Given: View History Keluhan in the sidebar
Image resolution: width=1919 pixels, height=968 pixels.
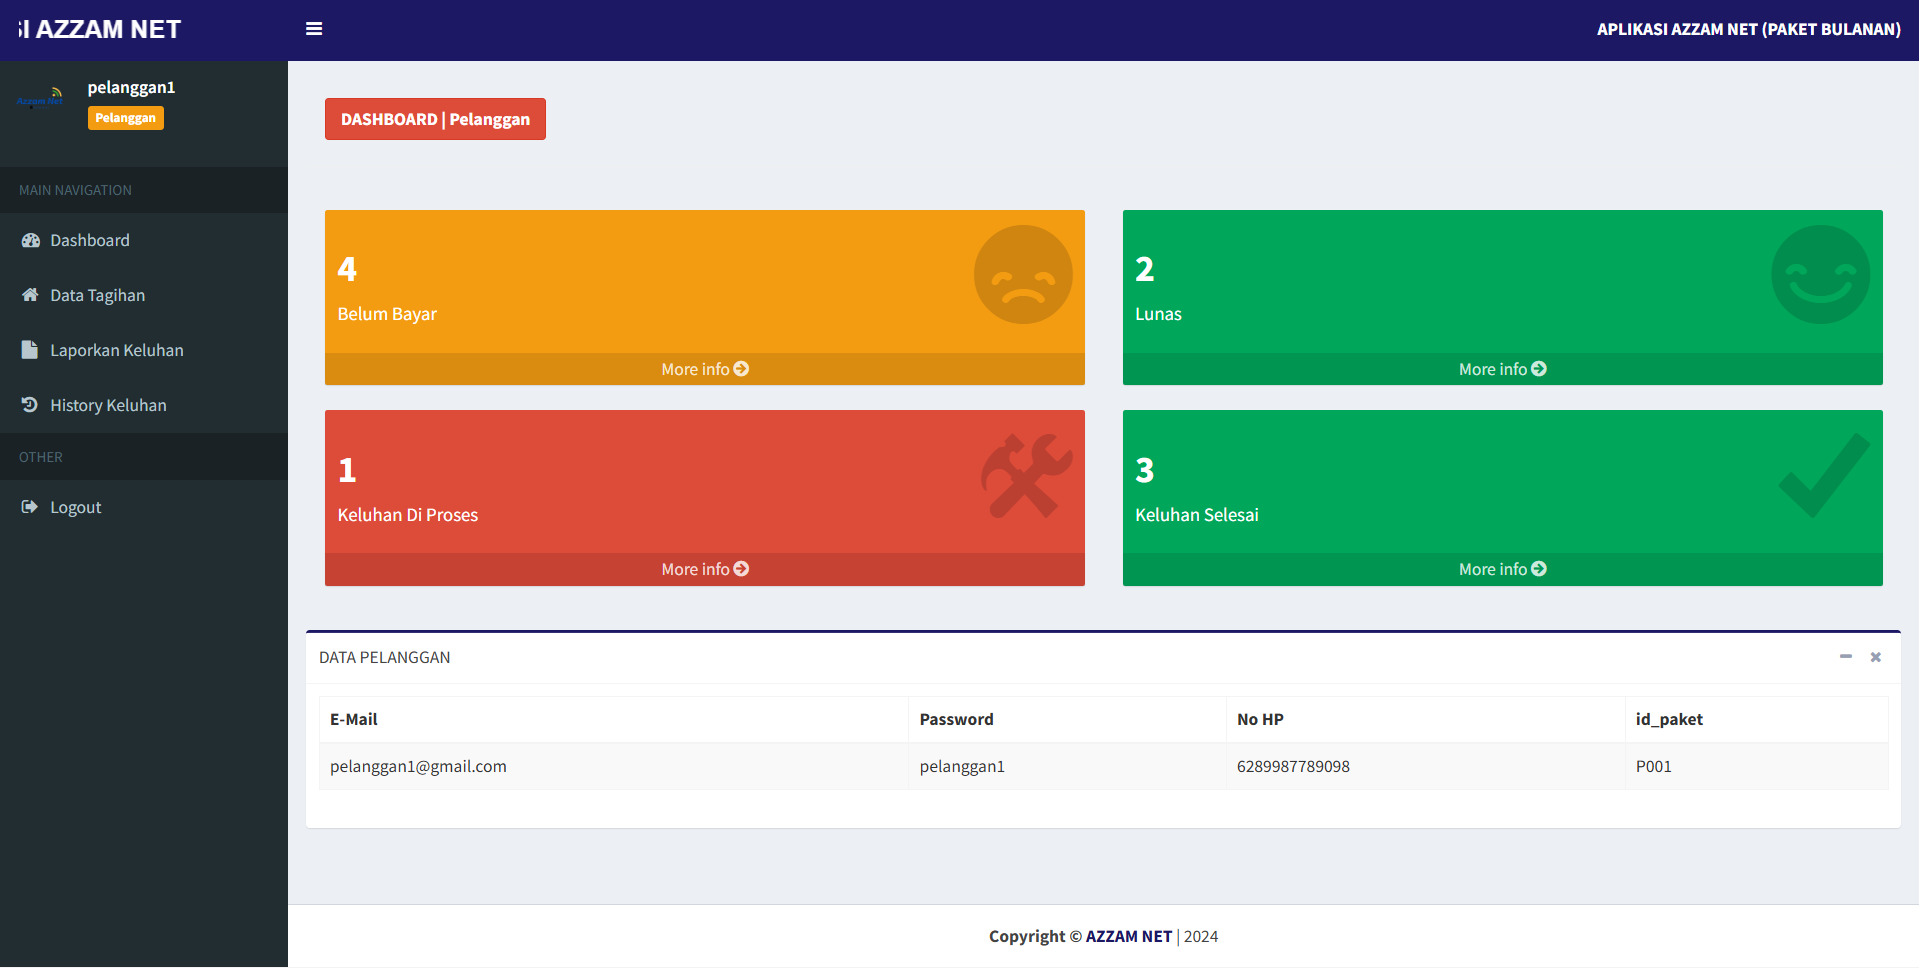Looking at the screenshot, I should (x=108, y=405).
